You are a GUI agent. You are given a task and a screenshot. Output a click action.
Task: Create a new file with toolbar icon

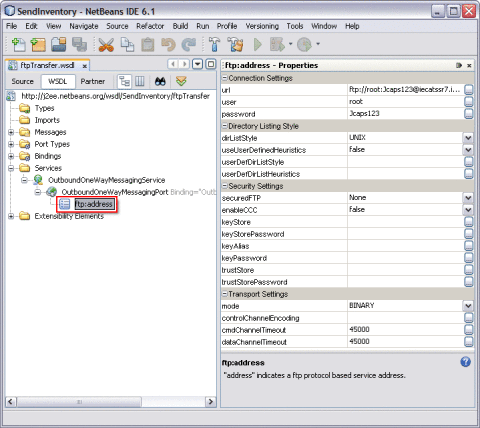click(18, 44)
